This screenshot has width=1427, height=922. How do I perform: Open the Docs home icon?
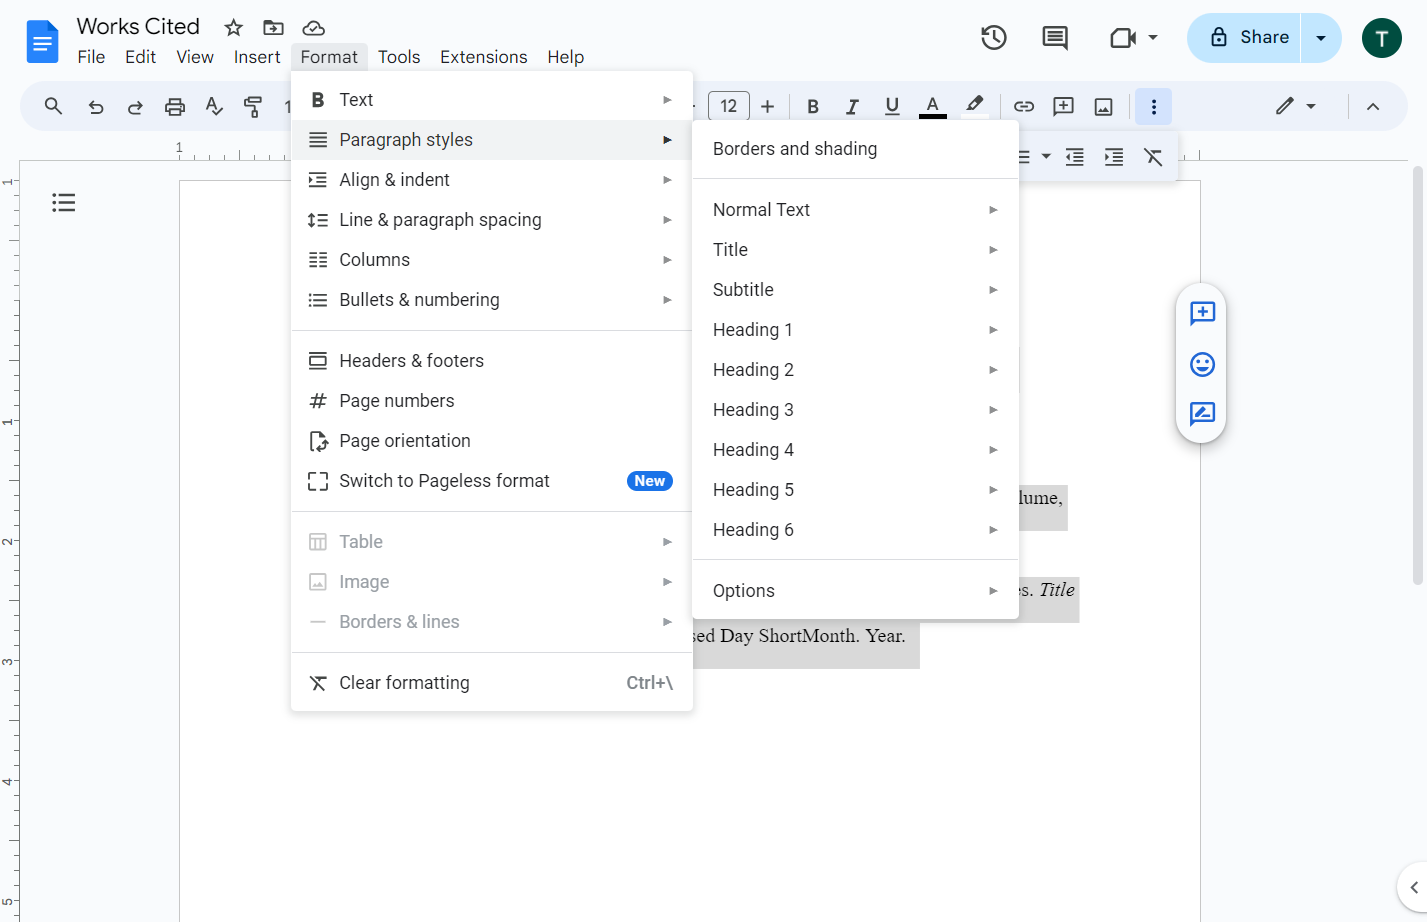coord(42,41)
